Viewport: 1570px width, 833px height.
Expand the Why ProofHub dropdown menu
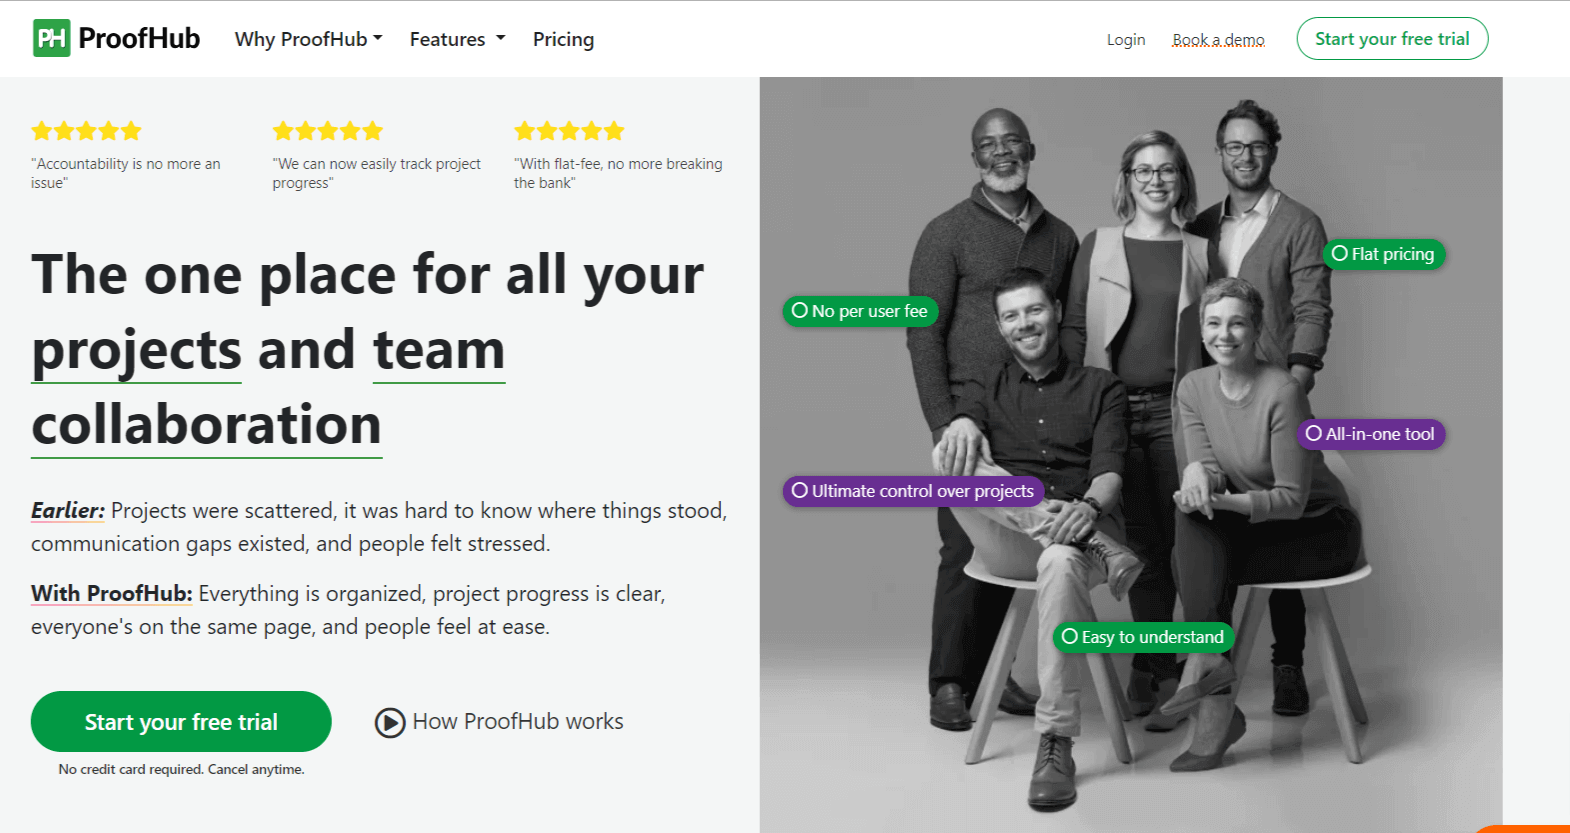pyautogui.click(x=308, y=39)
